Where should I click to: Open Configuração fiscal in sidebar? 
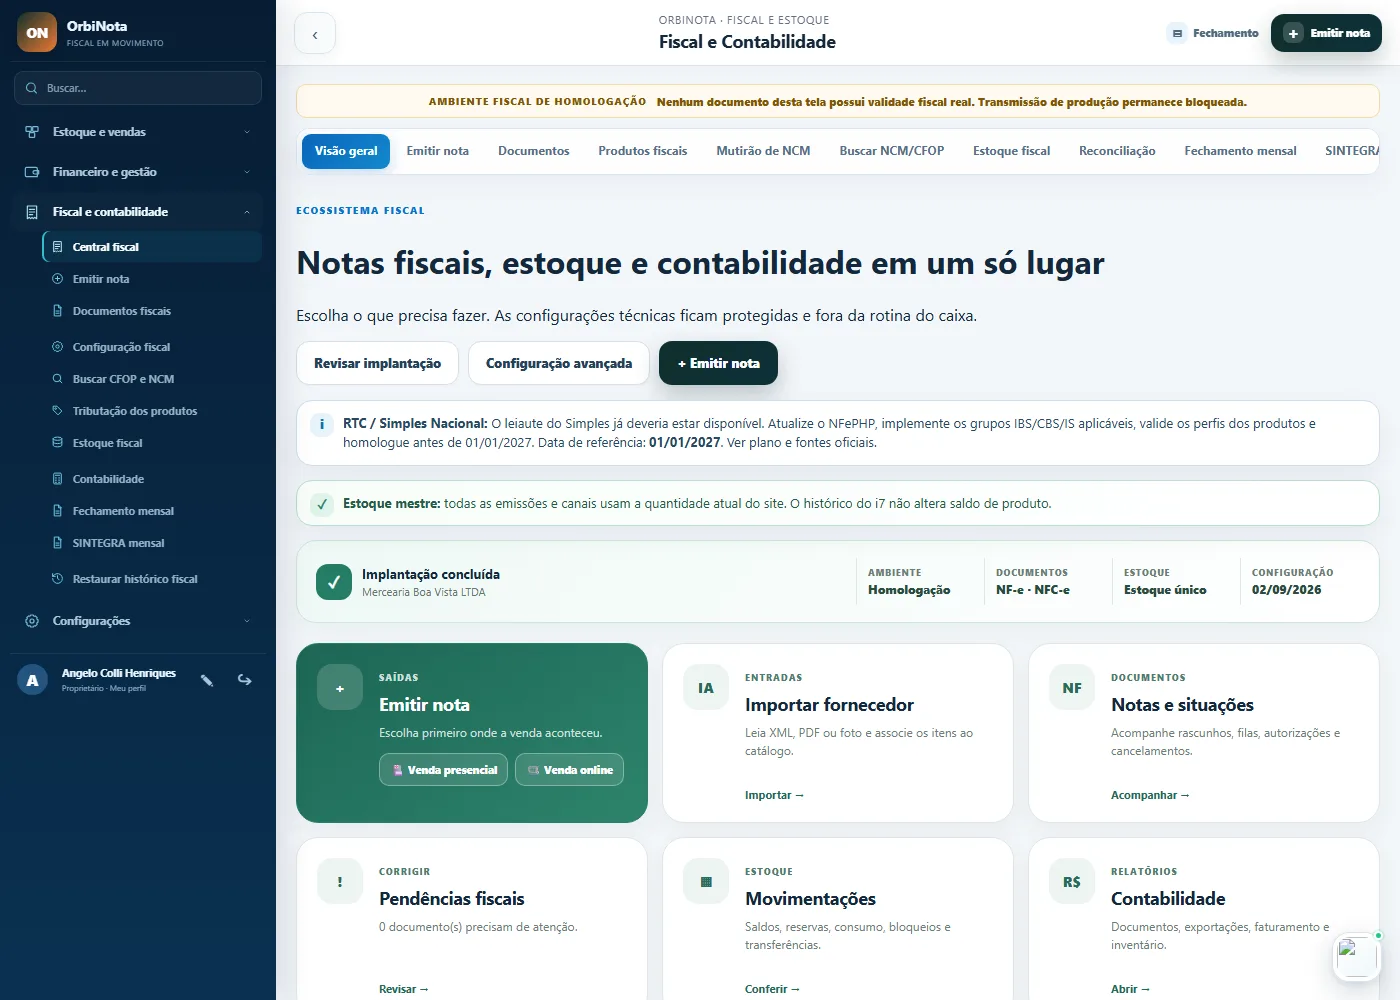click(x=152, y=347)
